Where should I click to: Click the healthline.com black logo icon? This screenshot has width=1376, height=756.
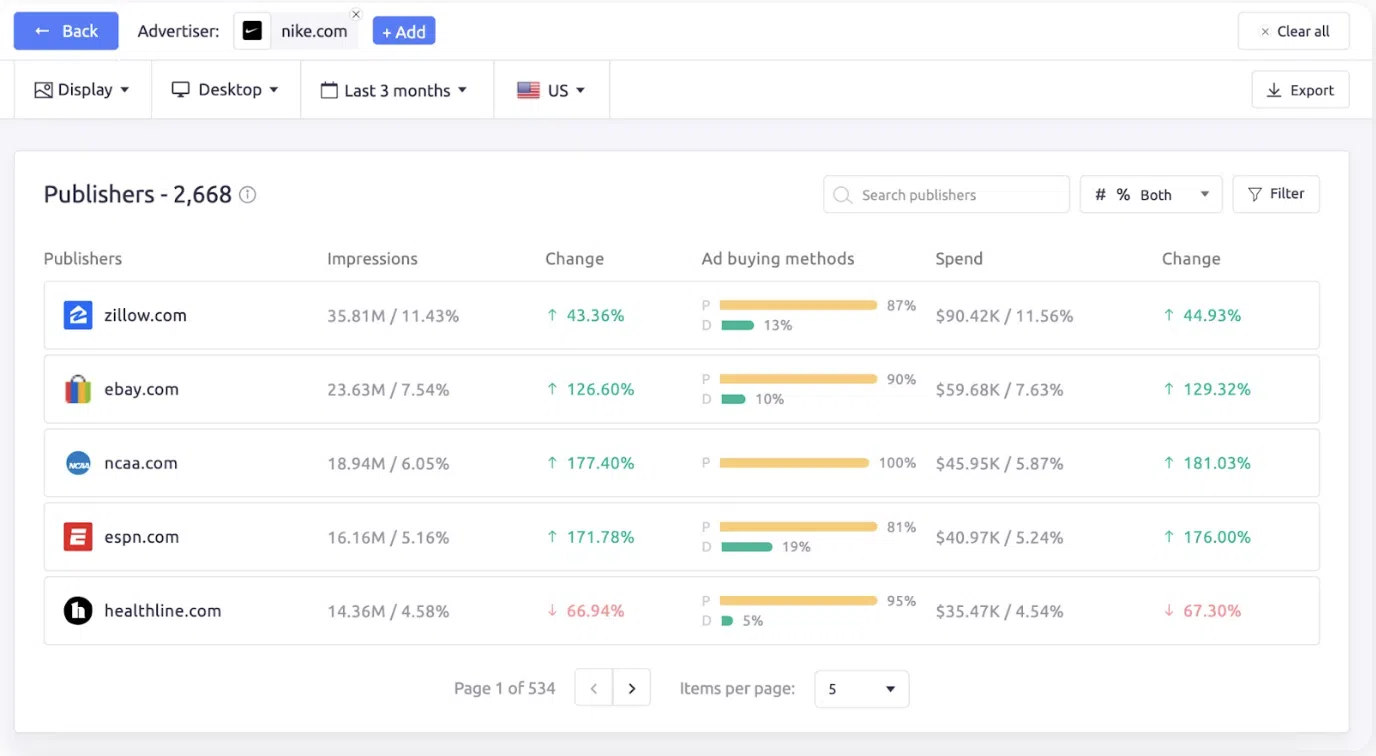click(78, 611)
